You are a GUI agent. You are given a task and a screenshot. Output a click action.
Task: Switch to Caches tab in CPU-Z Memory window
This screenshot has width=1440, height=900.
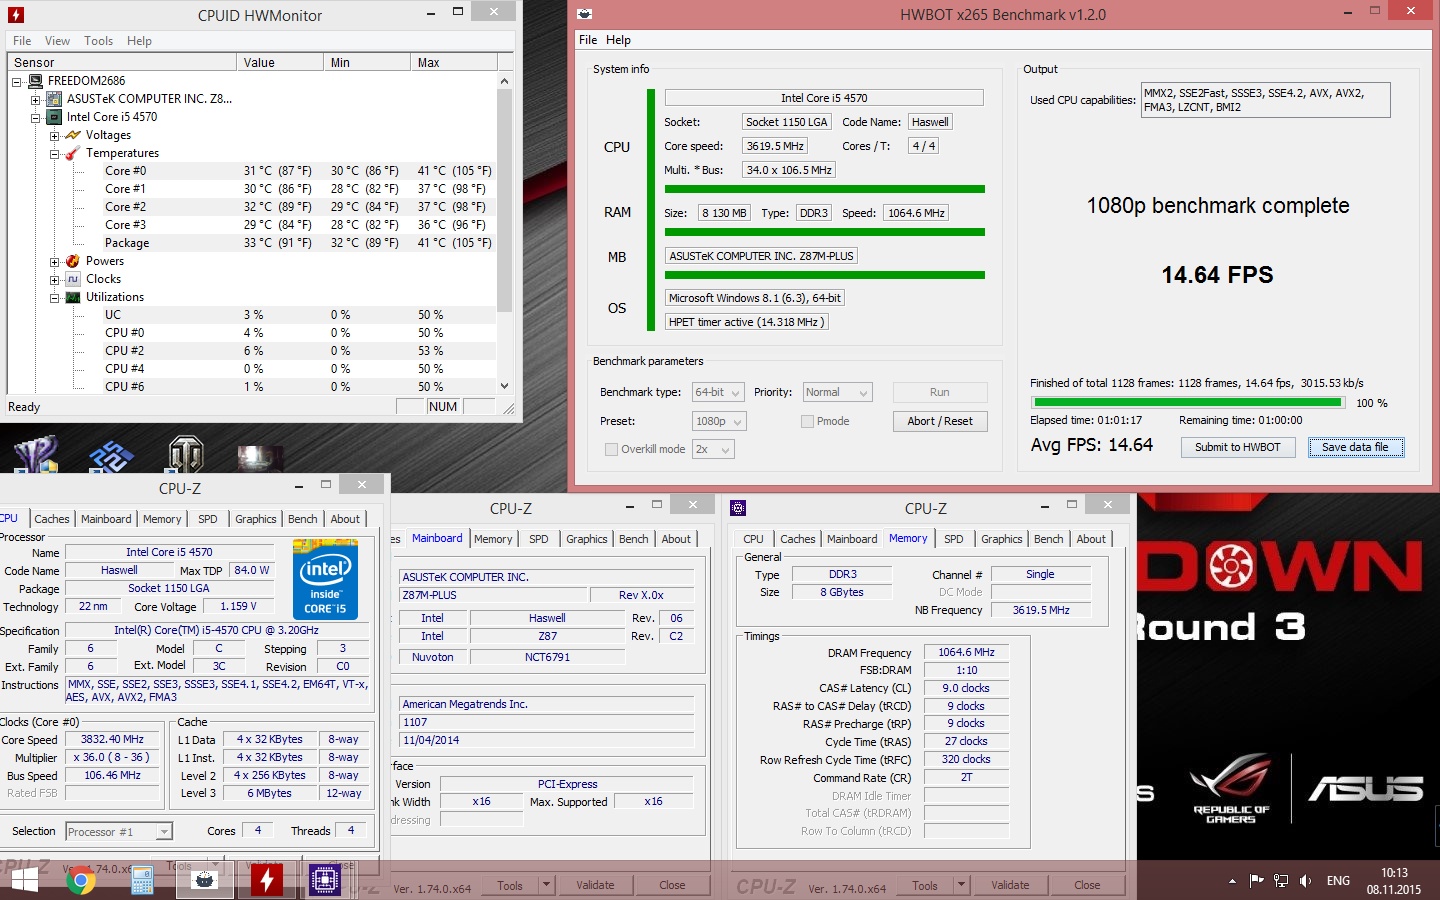[797, 539]
